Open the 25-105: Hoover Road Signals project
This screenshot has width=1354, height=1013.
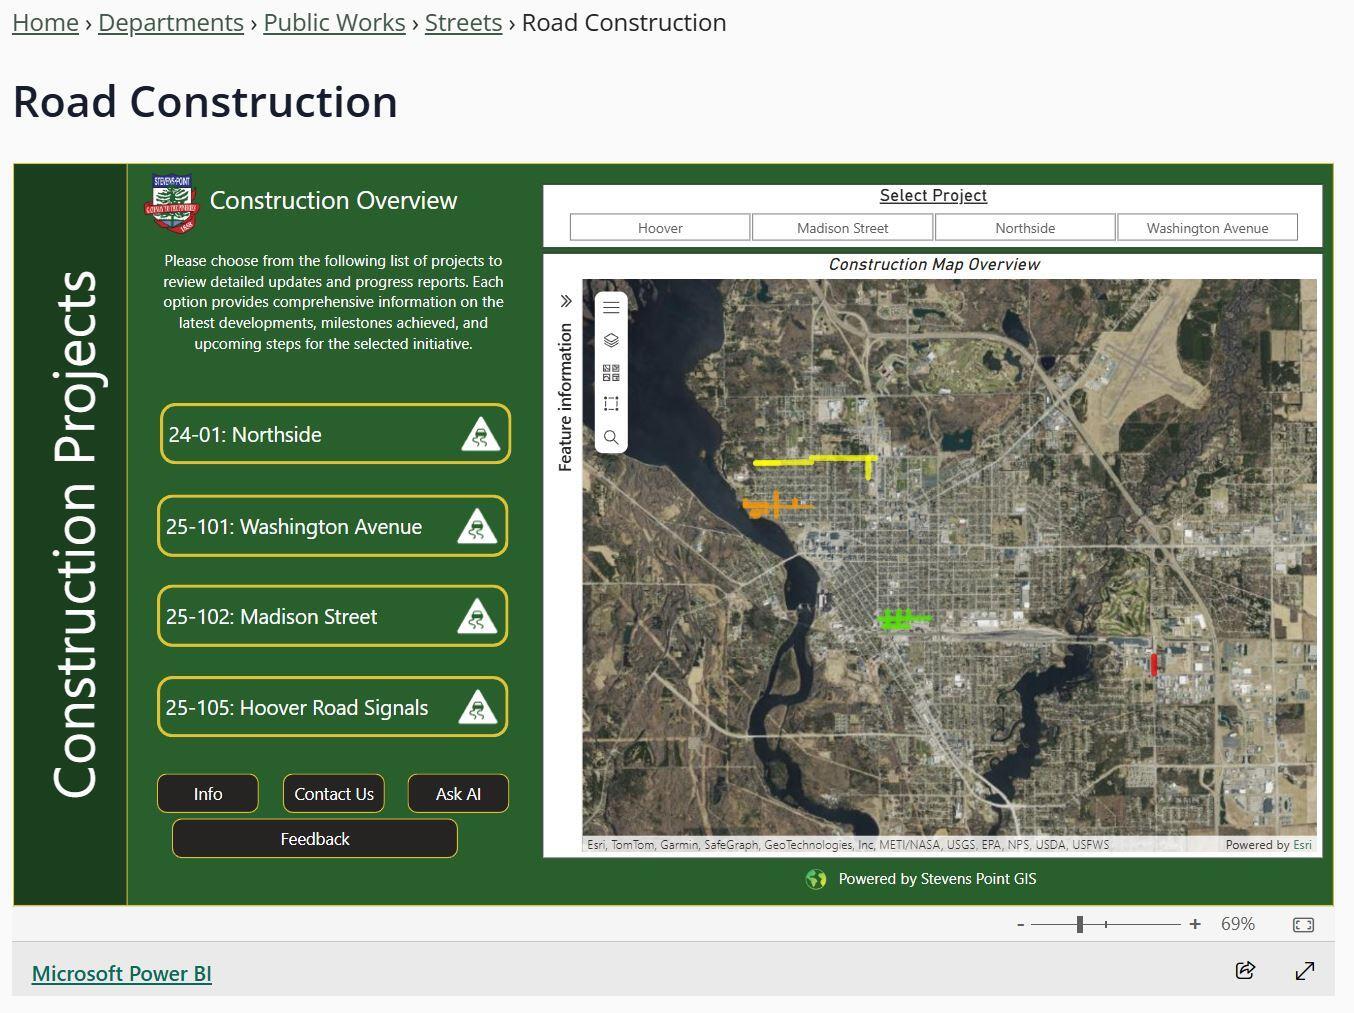coord(332,707)
